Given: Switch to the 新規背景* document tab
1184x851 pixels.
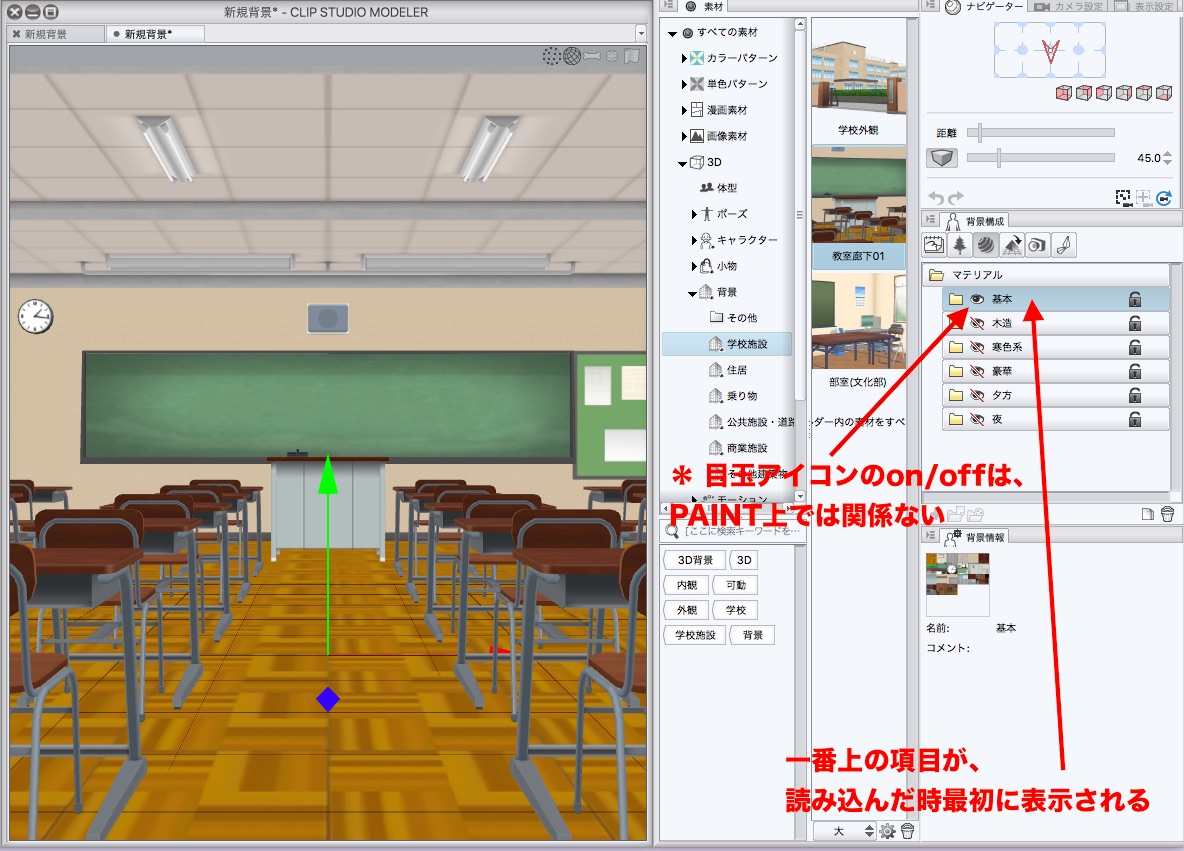Looking at the screenshot, I should [x=155, y=34].
